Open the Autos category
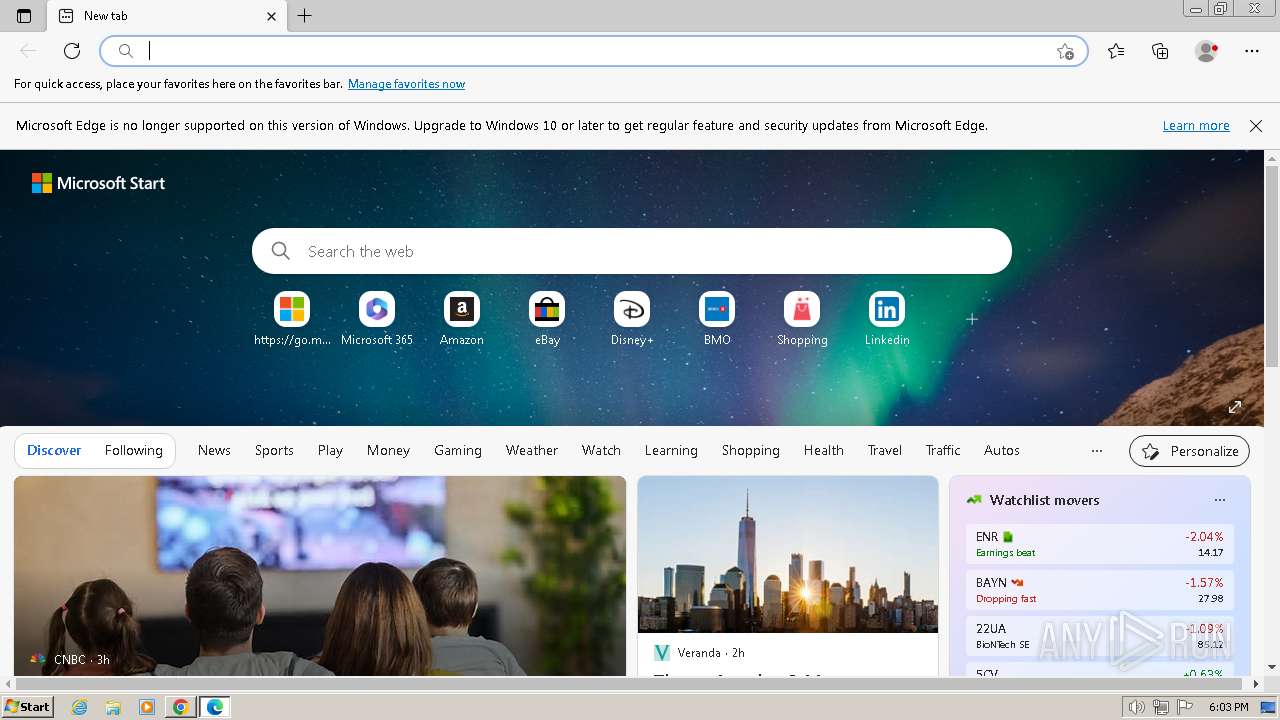This screenshot has width=1280, height=720. 1002,451
